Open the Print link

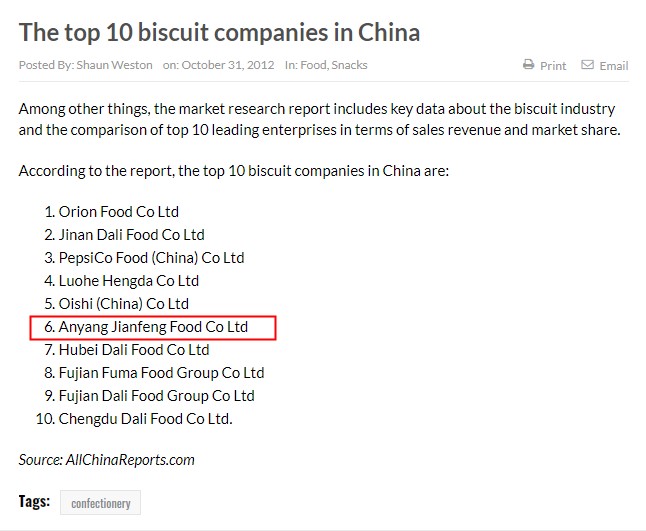coord(553,66)
